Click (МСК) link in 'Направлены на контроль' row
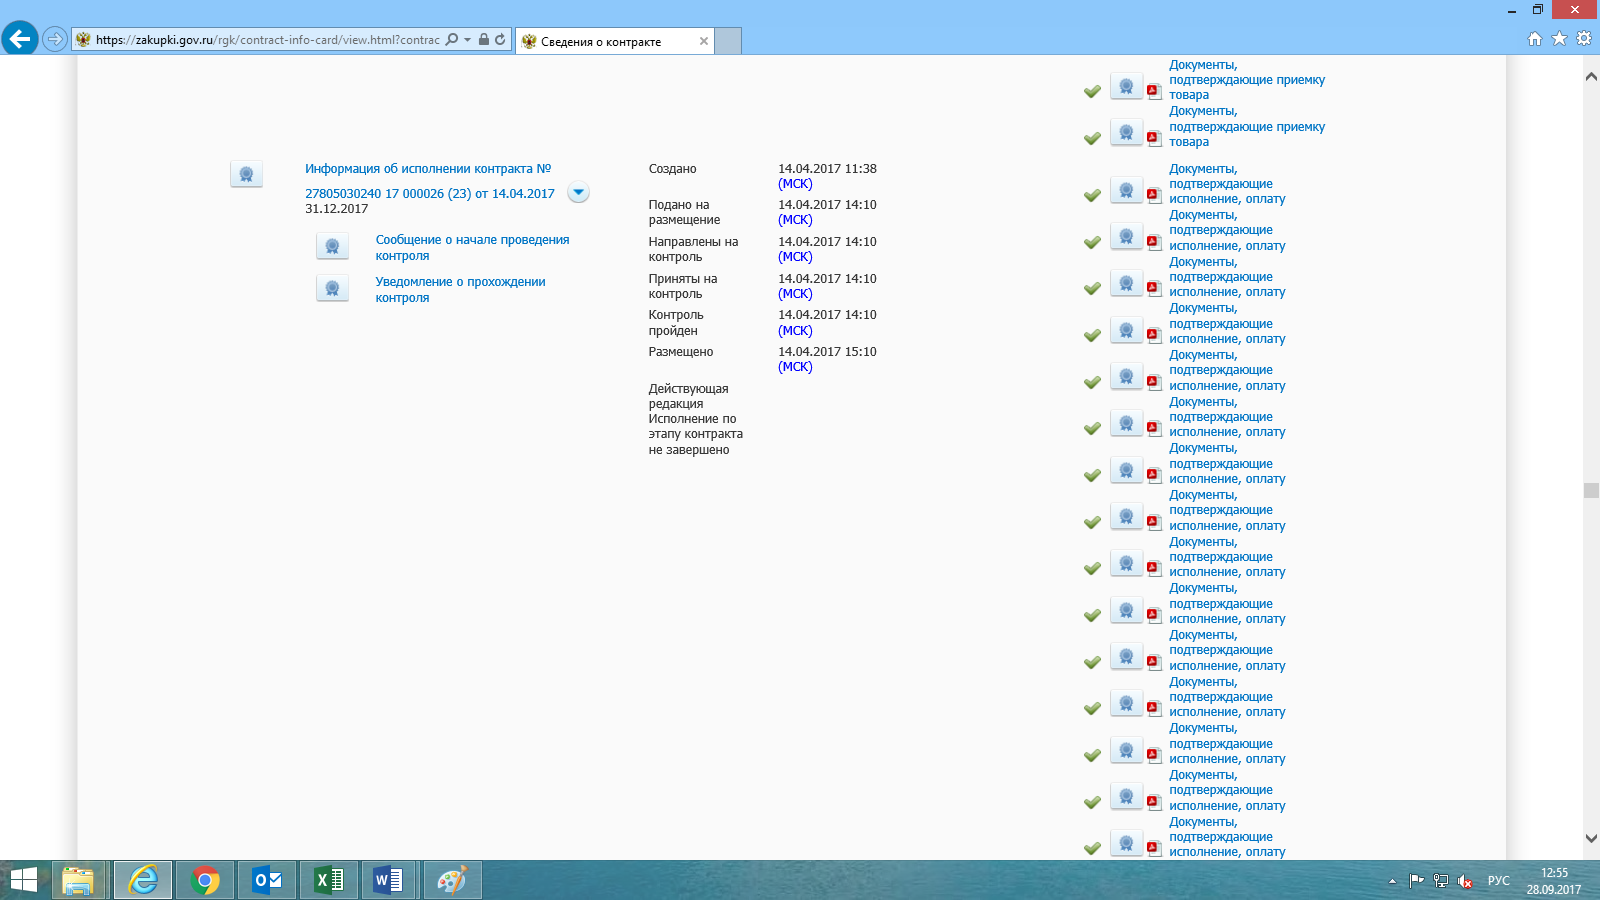Screen dimensions: 1600x900 (x=795, y=257)
